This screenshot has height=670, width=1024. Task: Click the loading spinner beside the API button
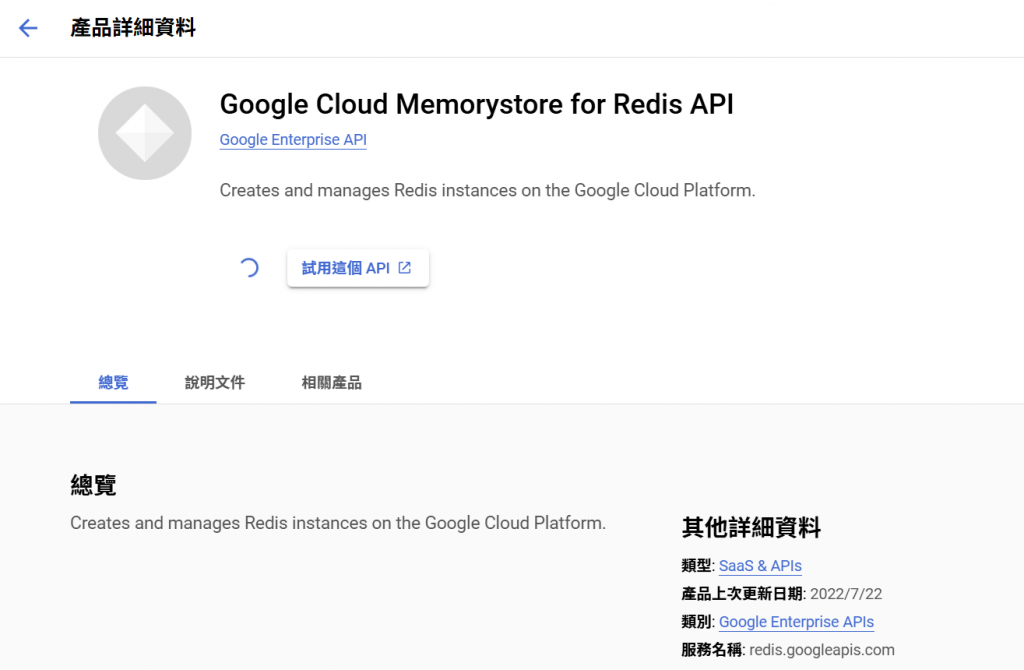coord(249,268)
